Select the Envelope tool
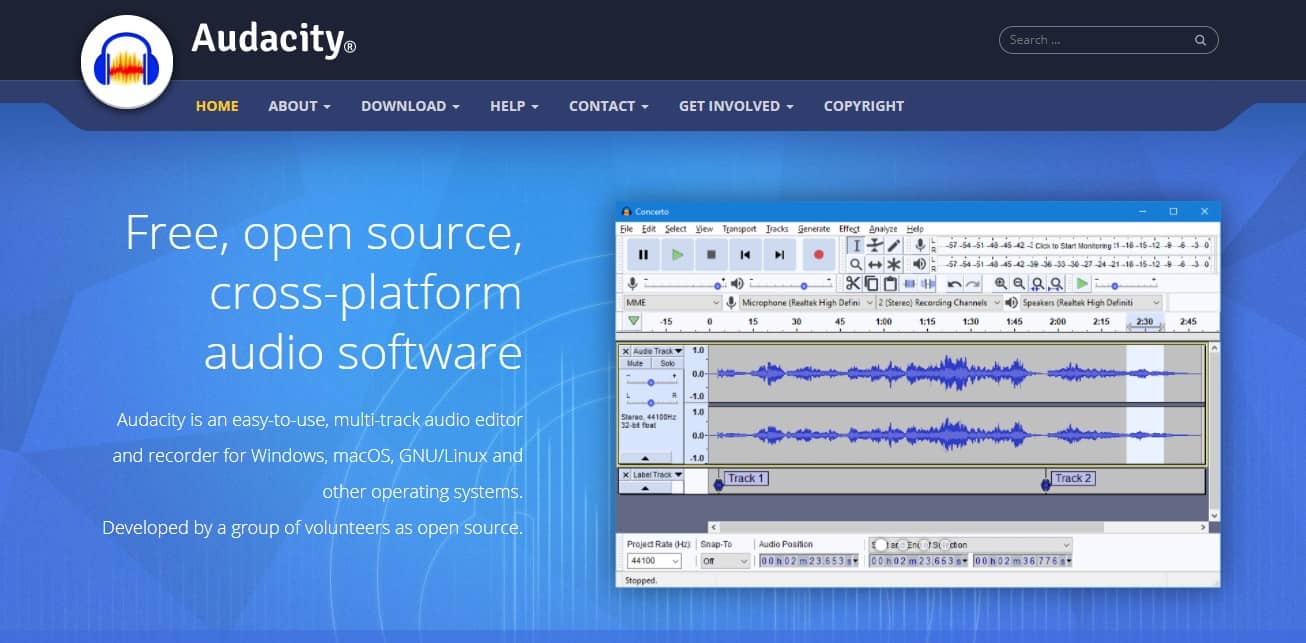Image resolution: width=1306 pixels, height=643 pixels. click(875, 246)
